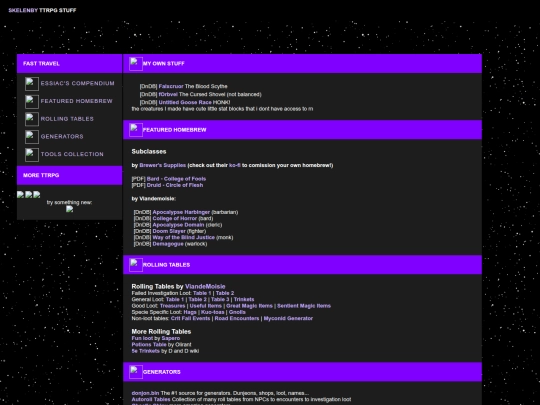Open the Great Magic Items table
This screenshot has height=405, width=540.
pos(249,306)
